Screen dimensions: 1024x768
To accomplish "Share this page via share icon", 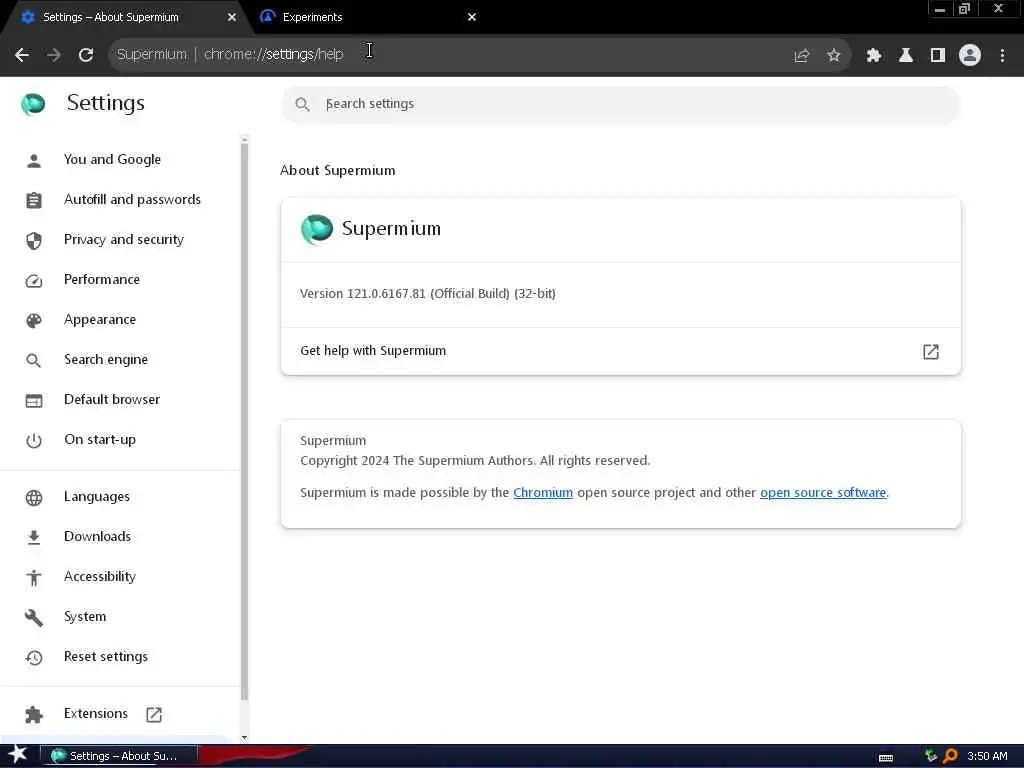I will pos(801,56).
